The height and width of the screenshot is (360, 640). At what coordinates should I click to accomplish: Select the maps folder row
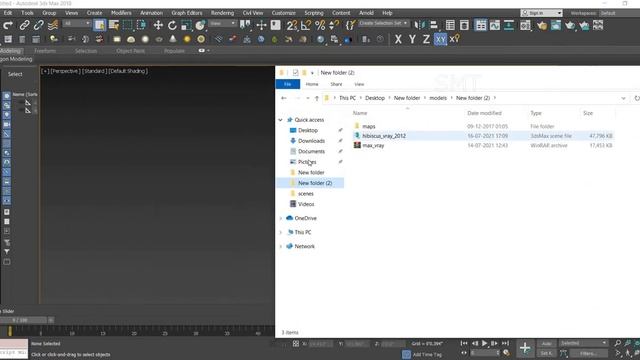pos(484,127)
